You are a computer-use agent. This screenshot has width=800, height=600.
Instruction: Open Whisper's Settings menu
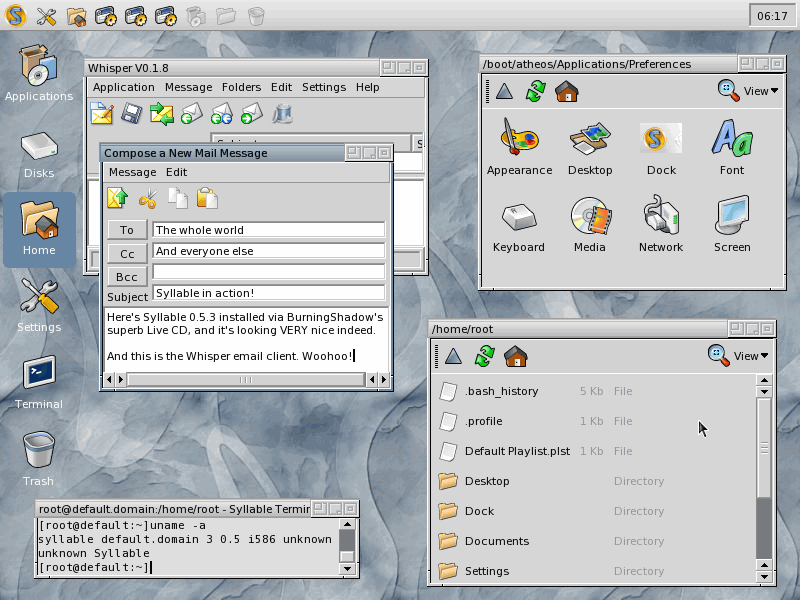pyautogui.click(x=324, y=87)
